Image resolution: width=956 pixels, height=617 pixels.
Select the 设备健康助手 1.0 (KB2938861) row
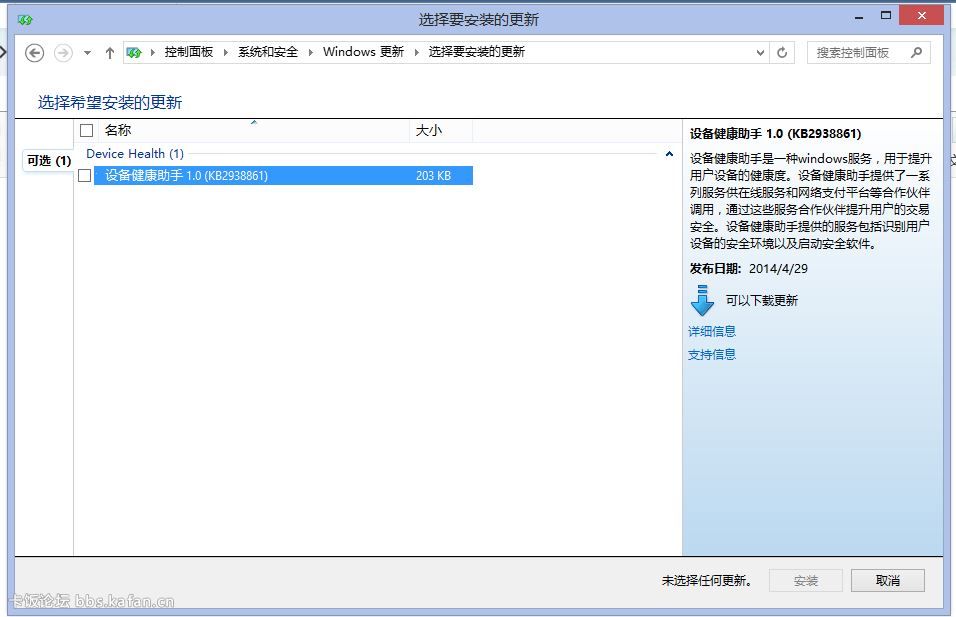[x=284, y=176]
